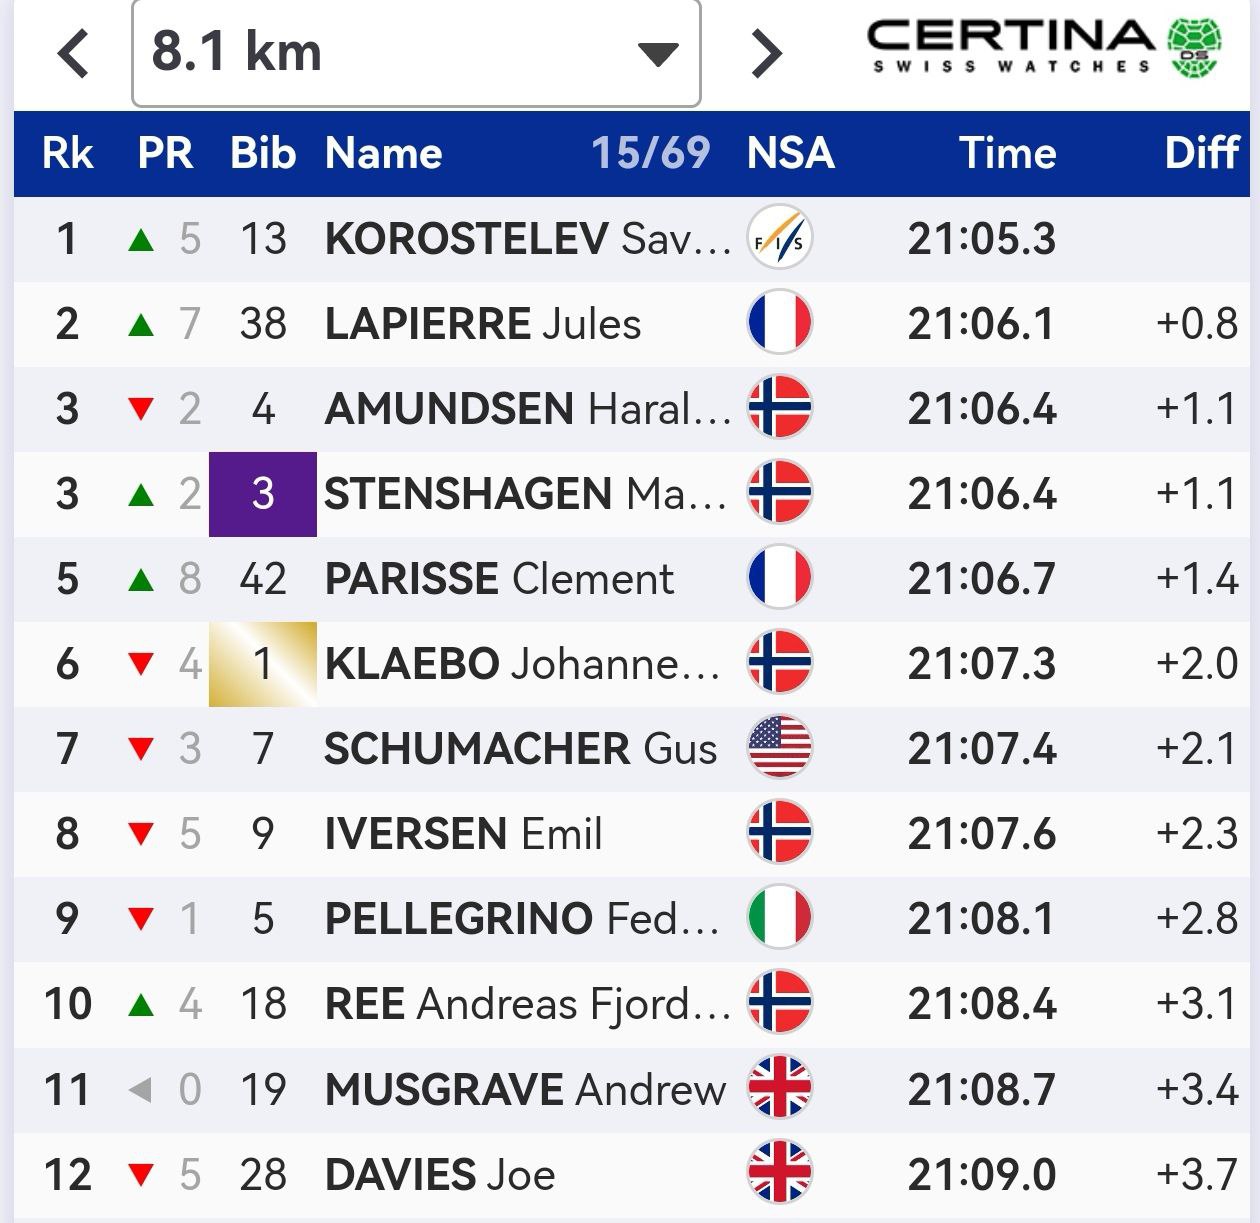The height and width of the screenshot is (1223, 1260).
Task: Click the Italian flag beside Pellegrino
Action: click(780, 918)
